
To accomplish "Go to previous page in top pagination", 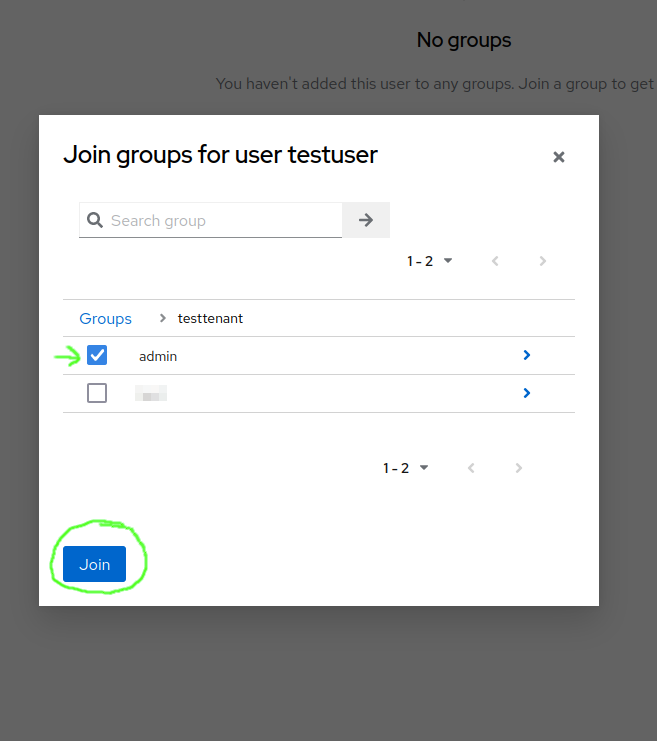I will click(x=495, y=261).
